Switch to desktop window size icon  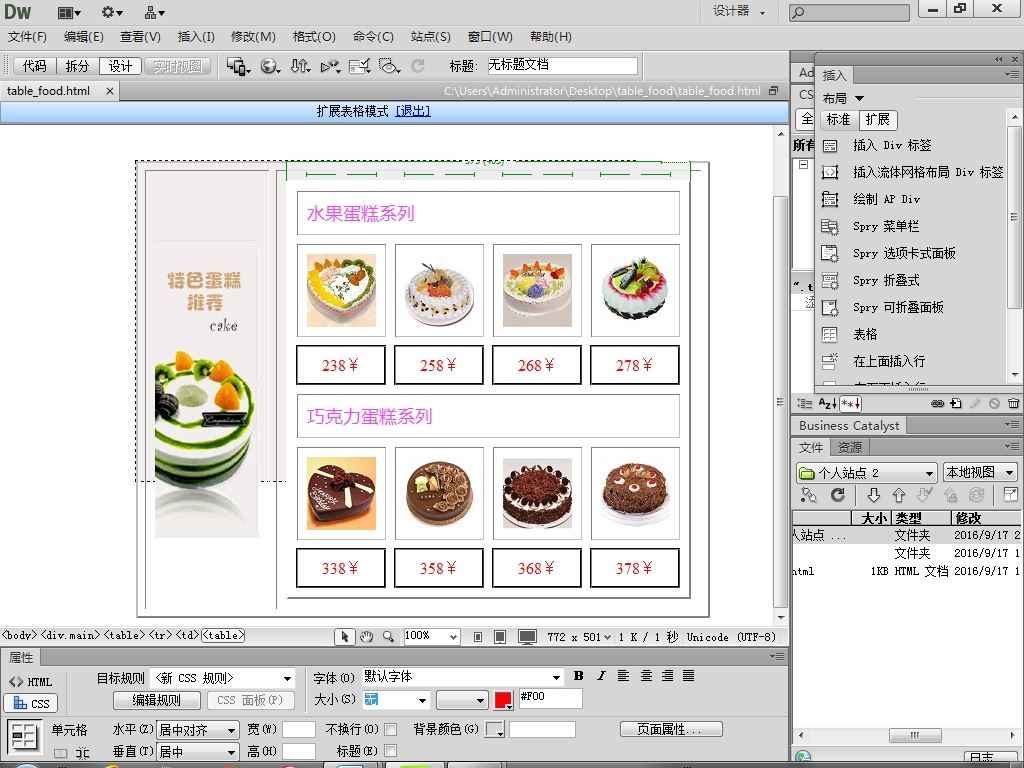(x=527, y=637)
